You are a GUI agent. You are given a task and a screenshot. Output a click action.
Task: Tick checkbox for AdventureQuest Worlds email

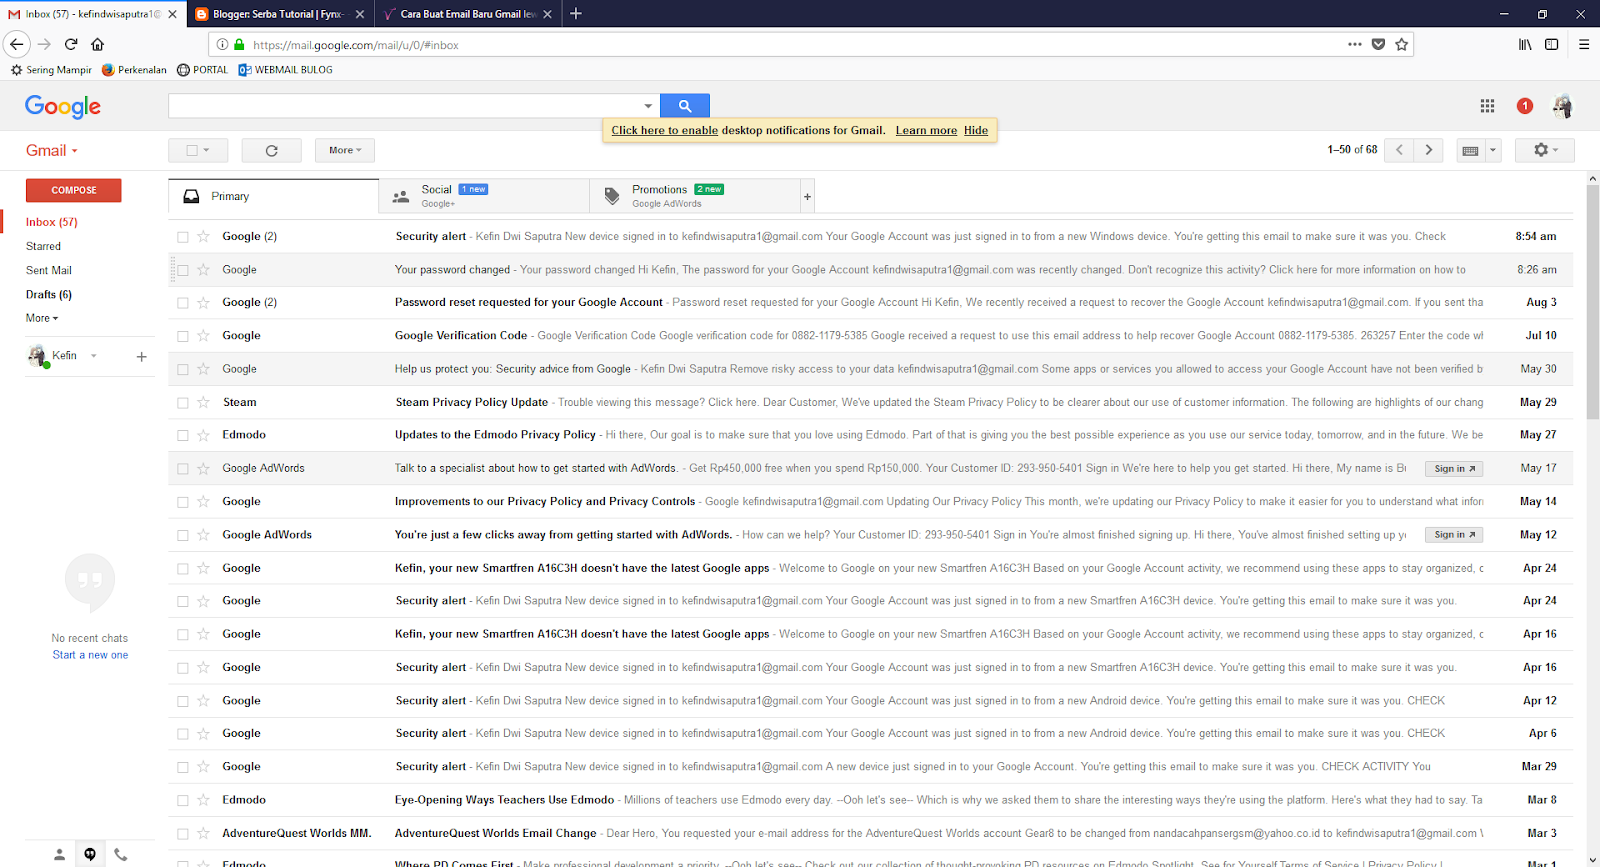pyautogui.click(x=182, y=834)
